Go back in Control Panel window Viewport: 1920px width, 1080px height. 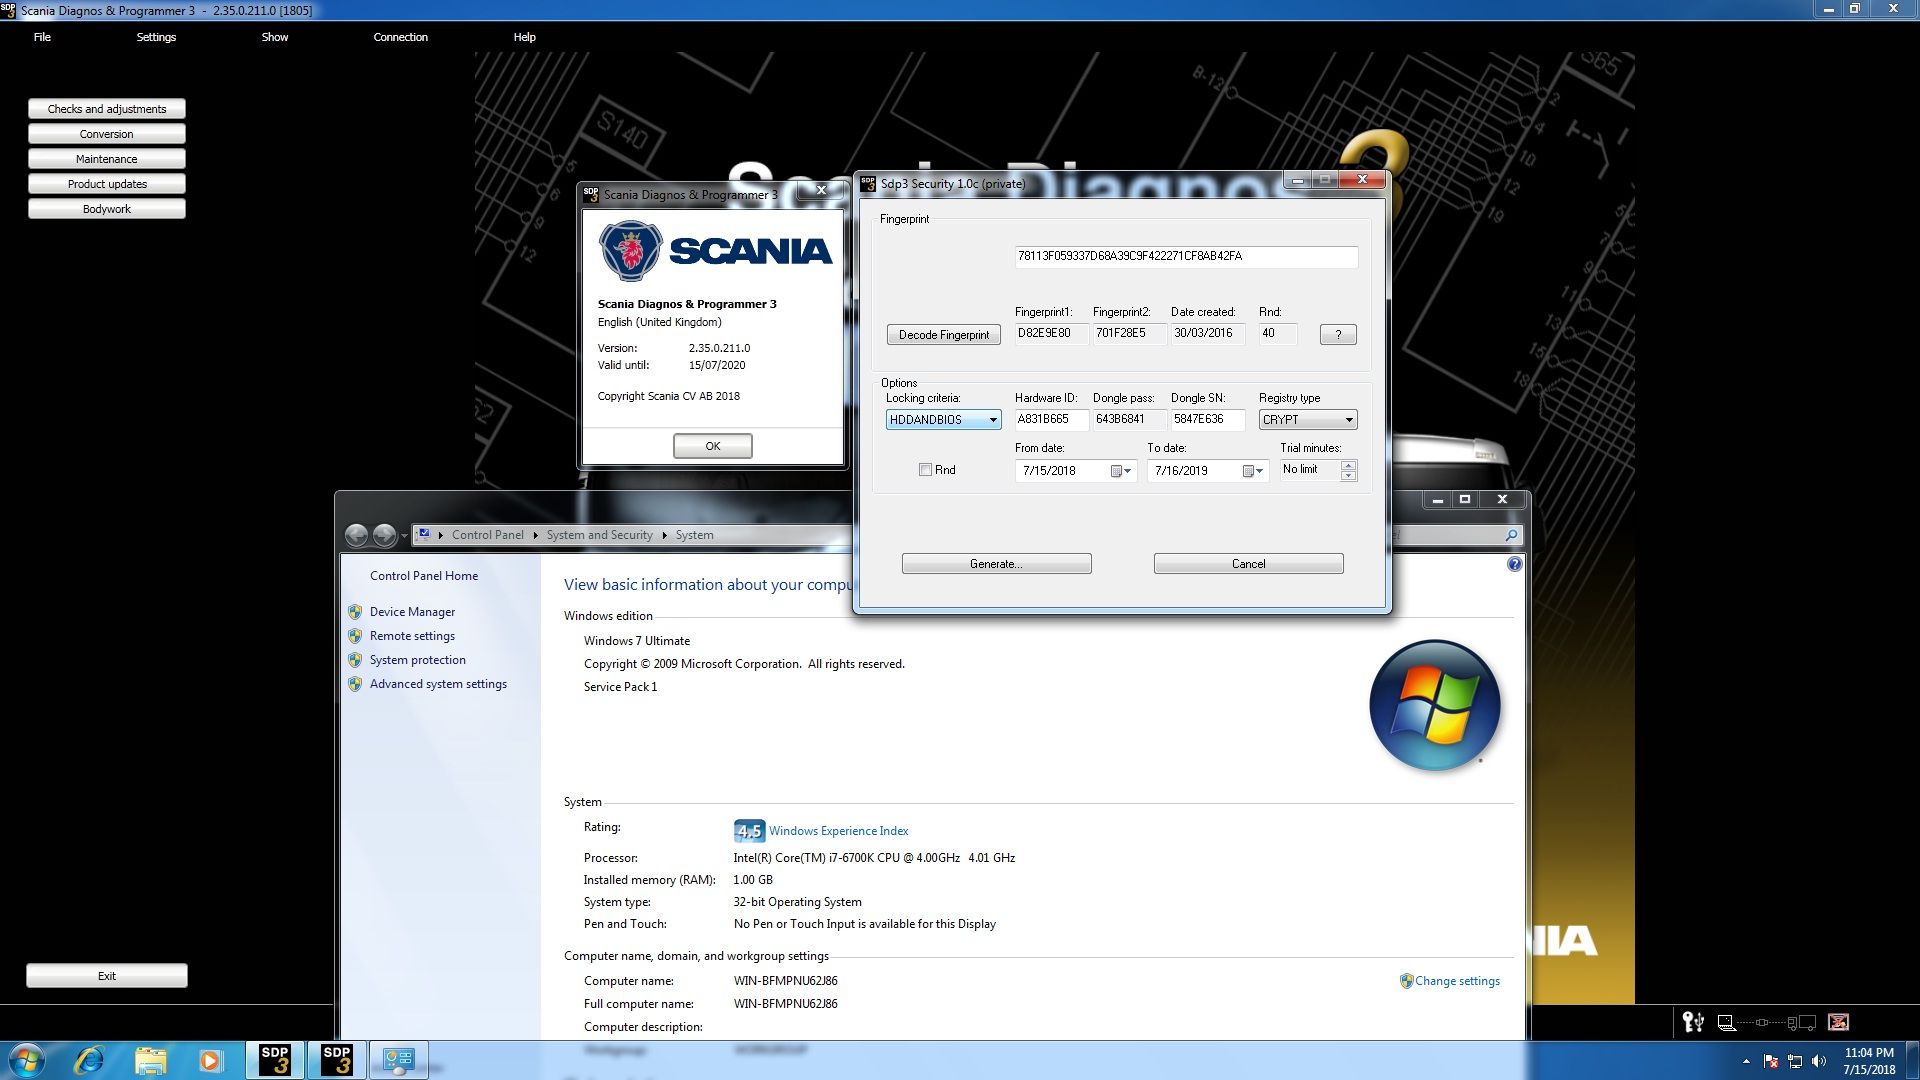pyautogui.click(x=356, y=535)
